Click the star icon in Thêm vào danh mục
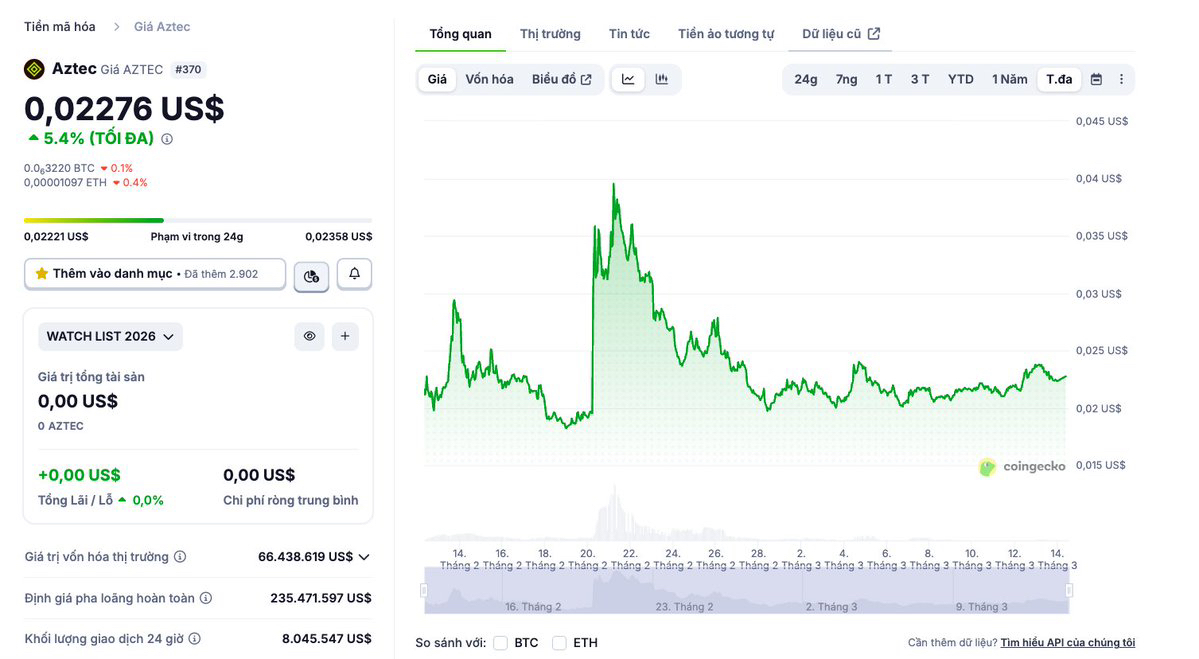 click(x=41, y=274)
